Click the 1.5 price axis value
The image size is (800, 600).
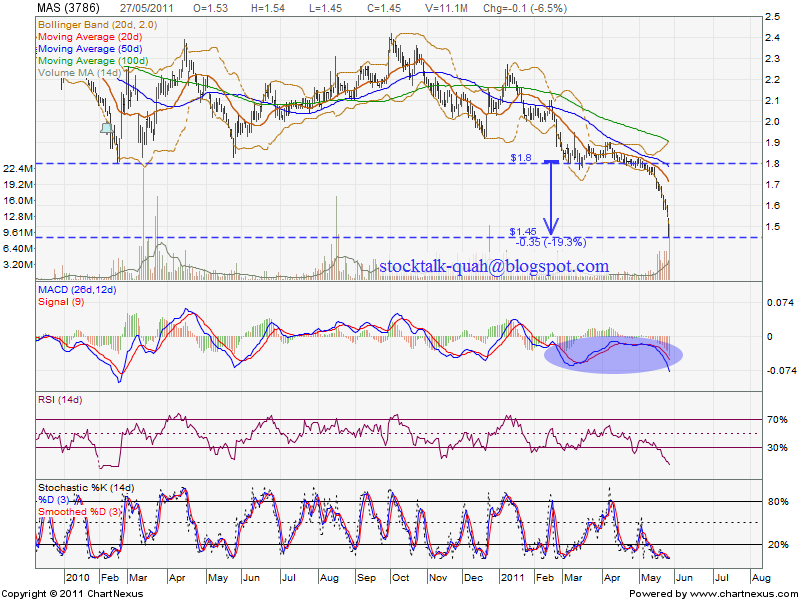772,227
